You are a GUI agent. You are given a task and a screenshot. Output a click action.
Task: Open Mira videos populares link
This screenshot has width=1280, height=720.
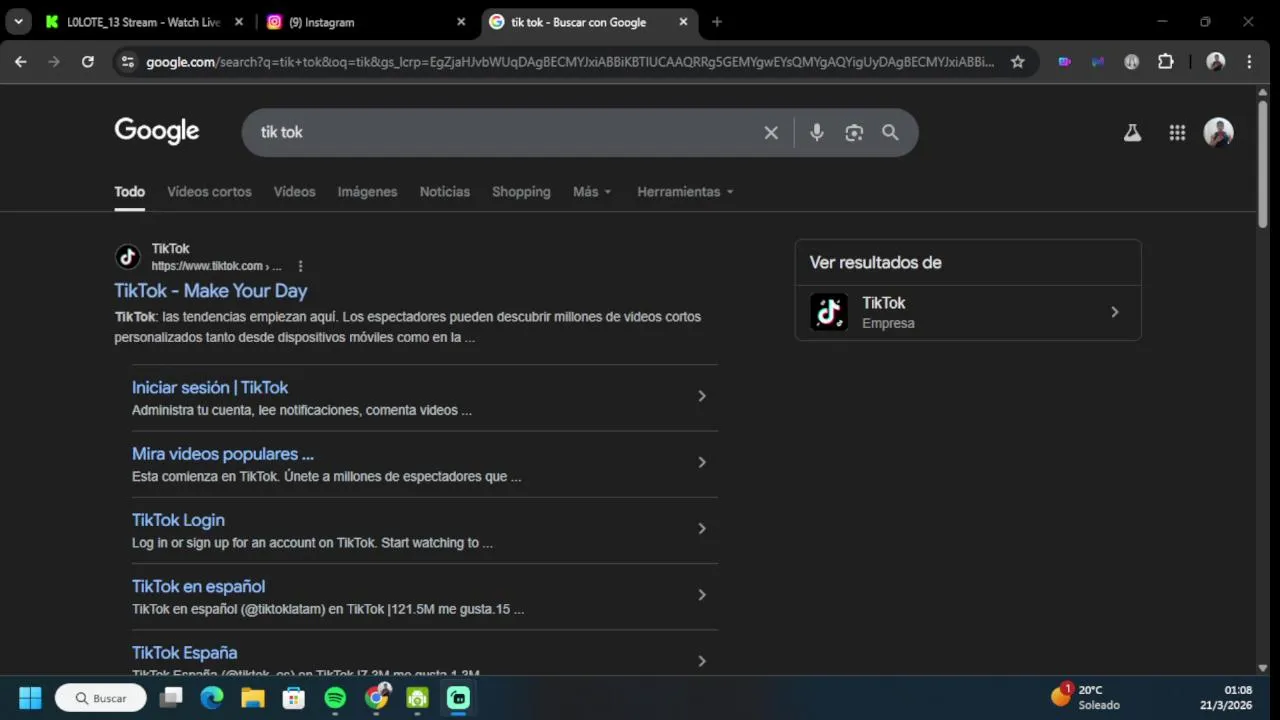coord(223,454)
